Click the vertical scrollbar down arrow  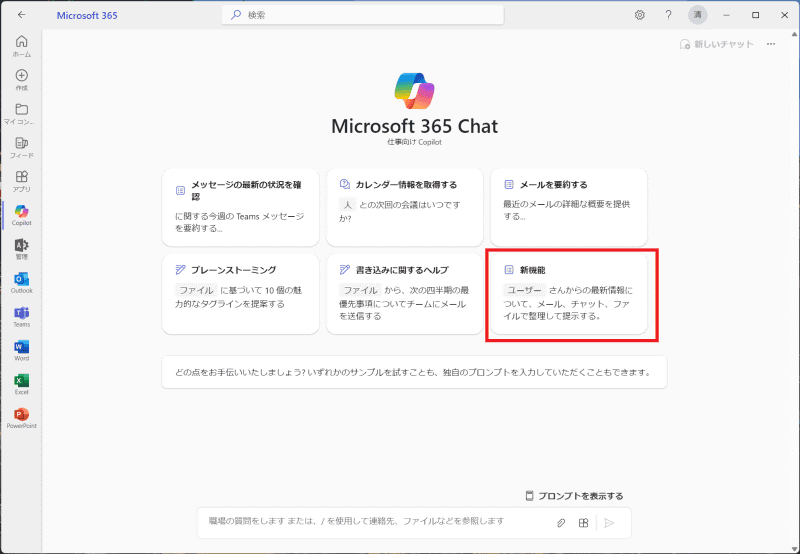(x=794, y=549)
